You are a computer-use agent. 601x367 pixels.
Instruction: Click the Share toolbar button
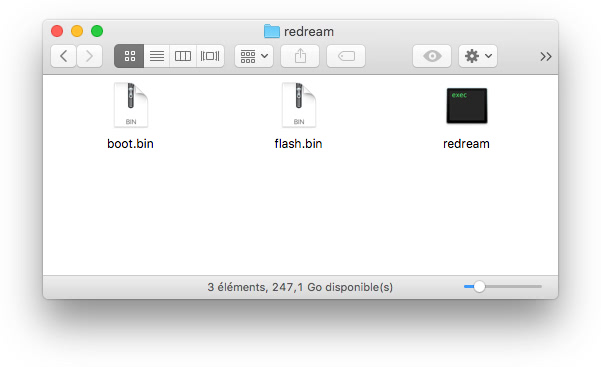point(300,56)
